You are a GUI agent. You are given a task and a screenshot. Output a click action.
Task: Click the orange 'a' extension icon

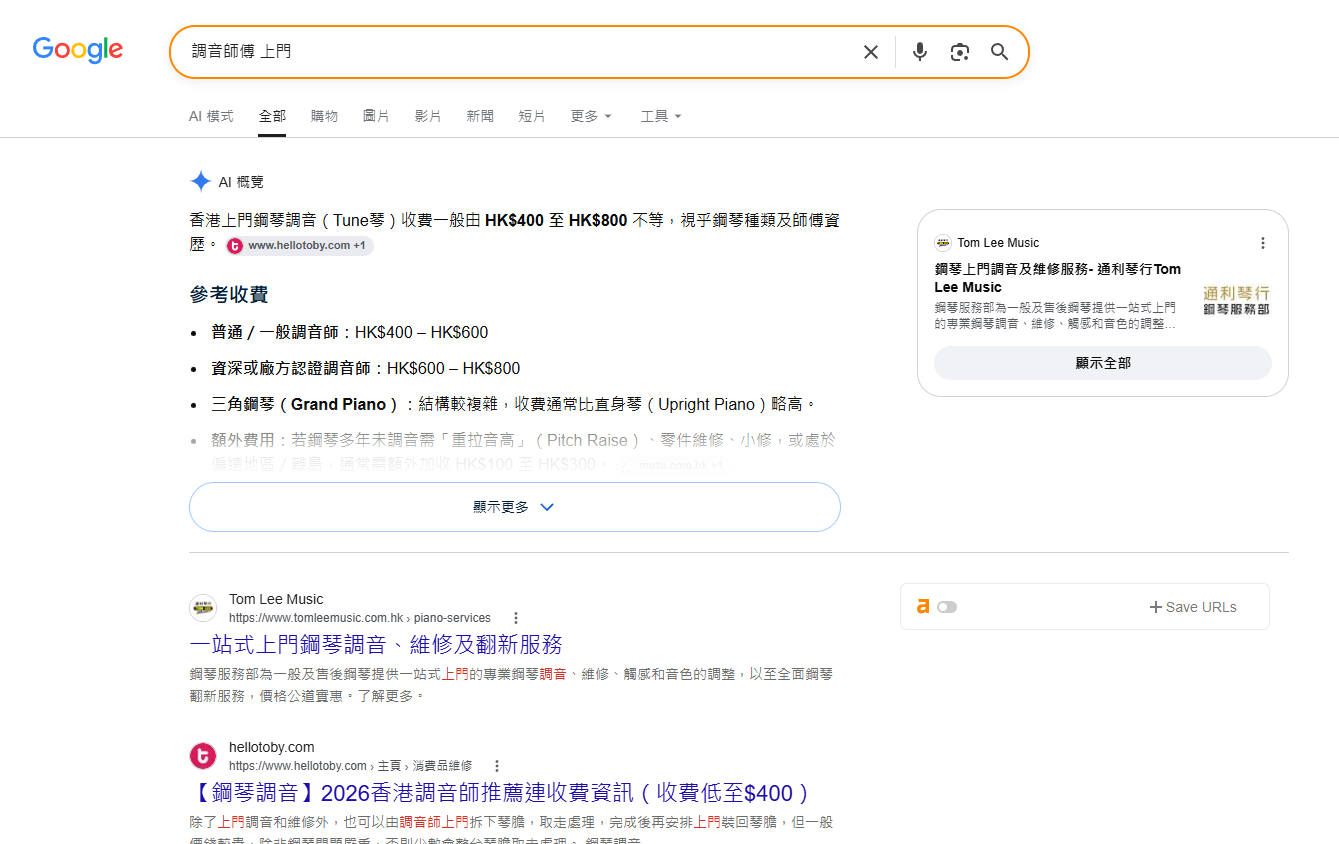(x=923, y=606)
